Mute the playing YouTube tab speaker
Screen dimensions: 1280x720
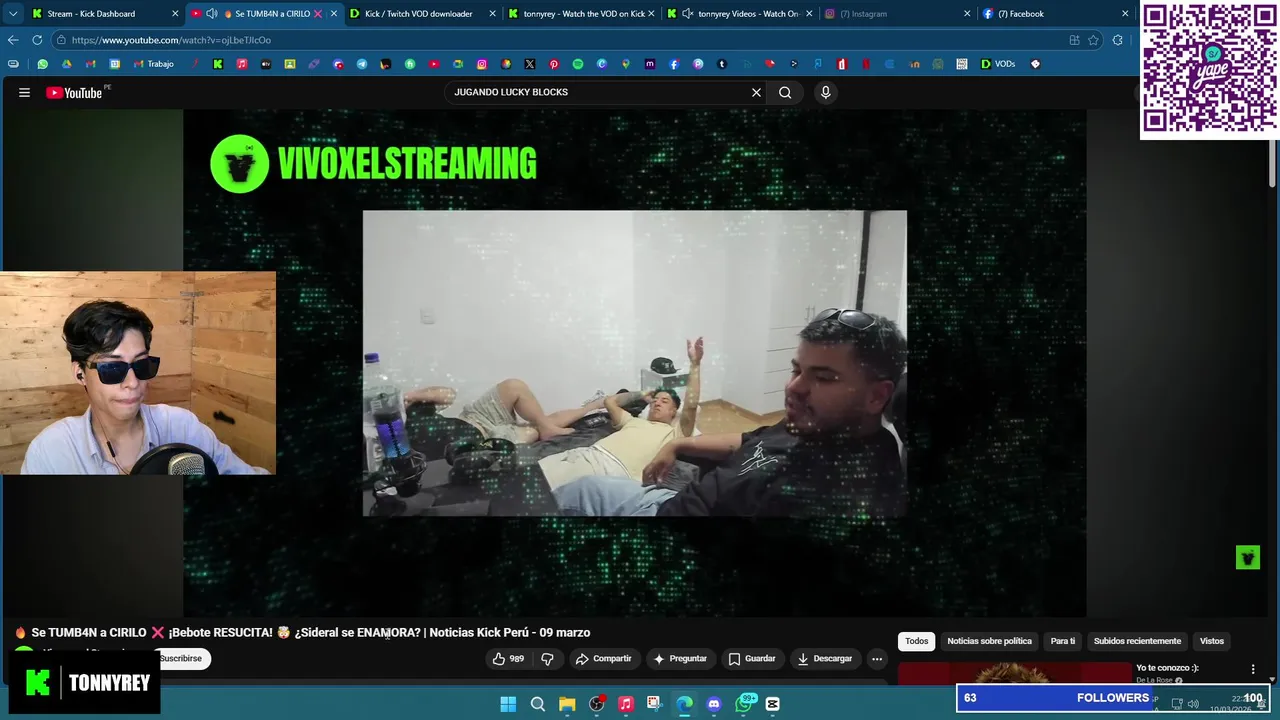click(211, 14)
